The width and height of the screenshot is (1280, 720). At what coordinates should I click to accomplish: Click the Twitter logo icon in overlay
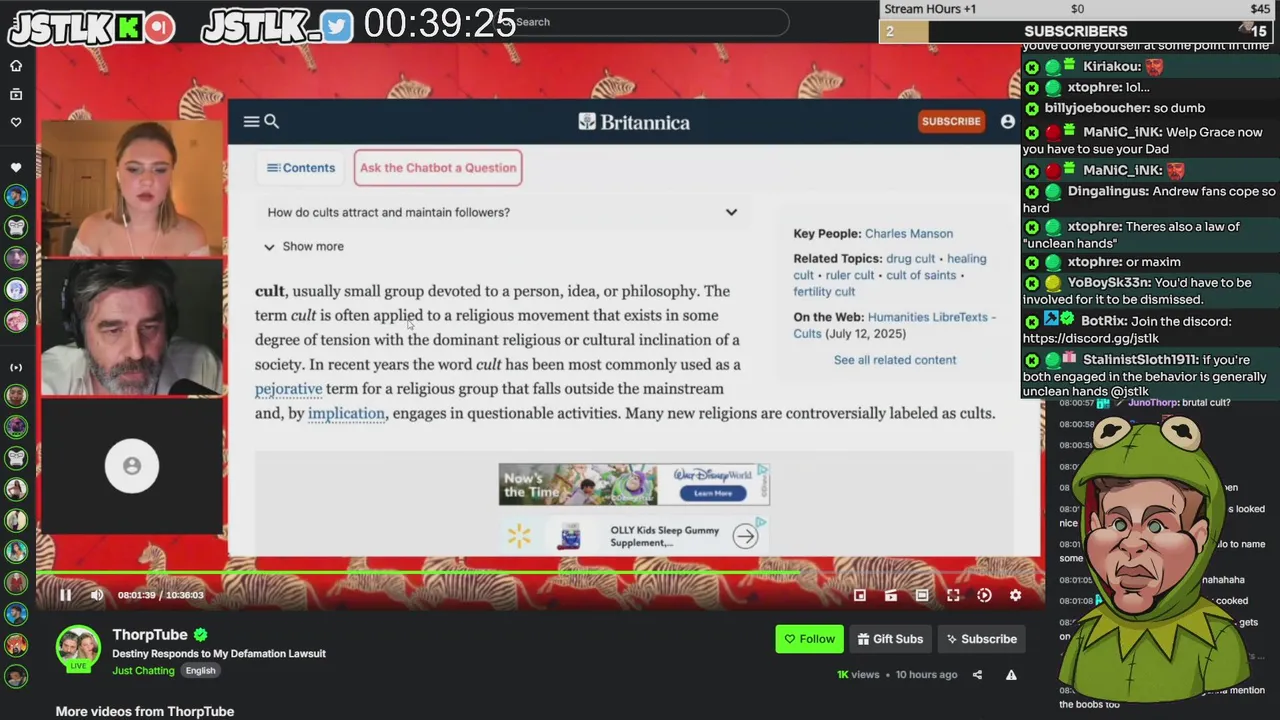(x=338, y=28)
